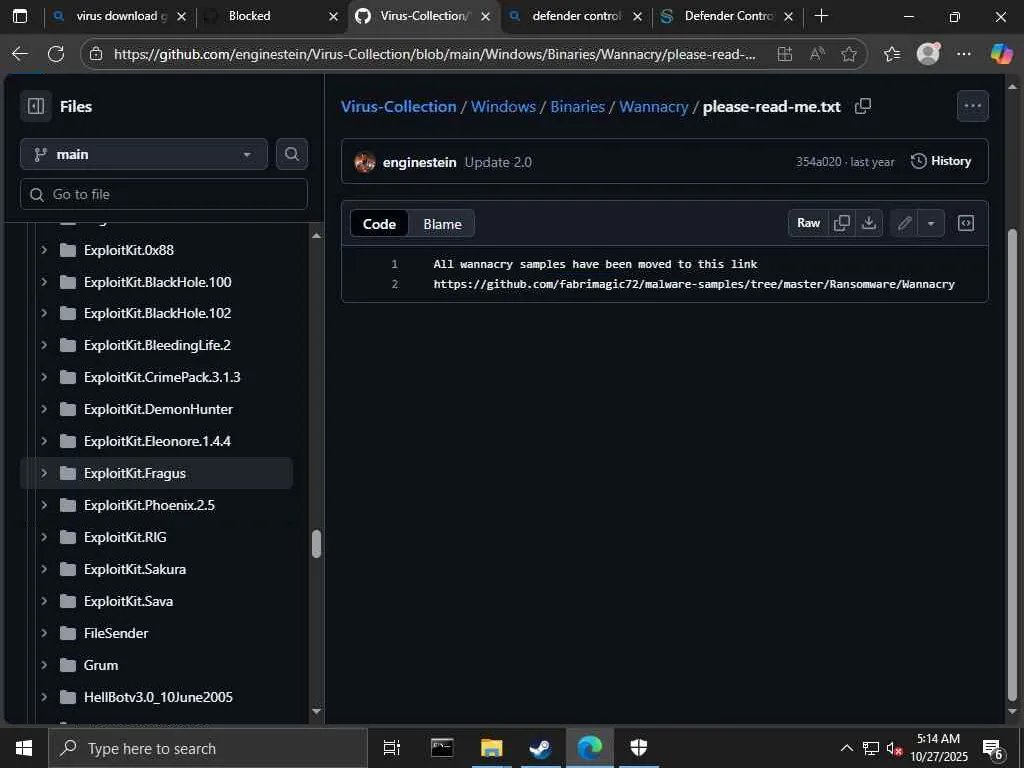The image size is (1024, 768).
Task: Click the page vertical scrollbar thumb
Action: click(1013, 465)
